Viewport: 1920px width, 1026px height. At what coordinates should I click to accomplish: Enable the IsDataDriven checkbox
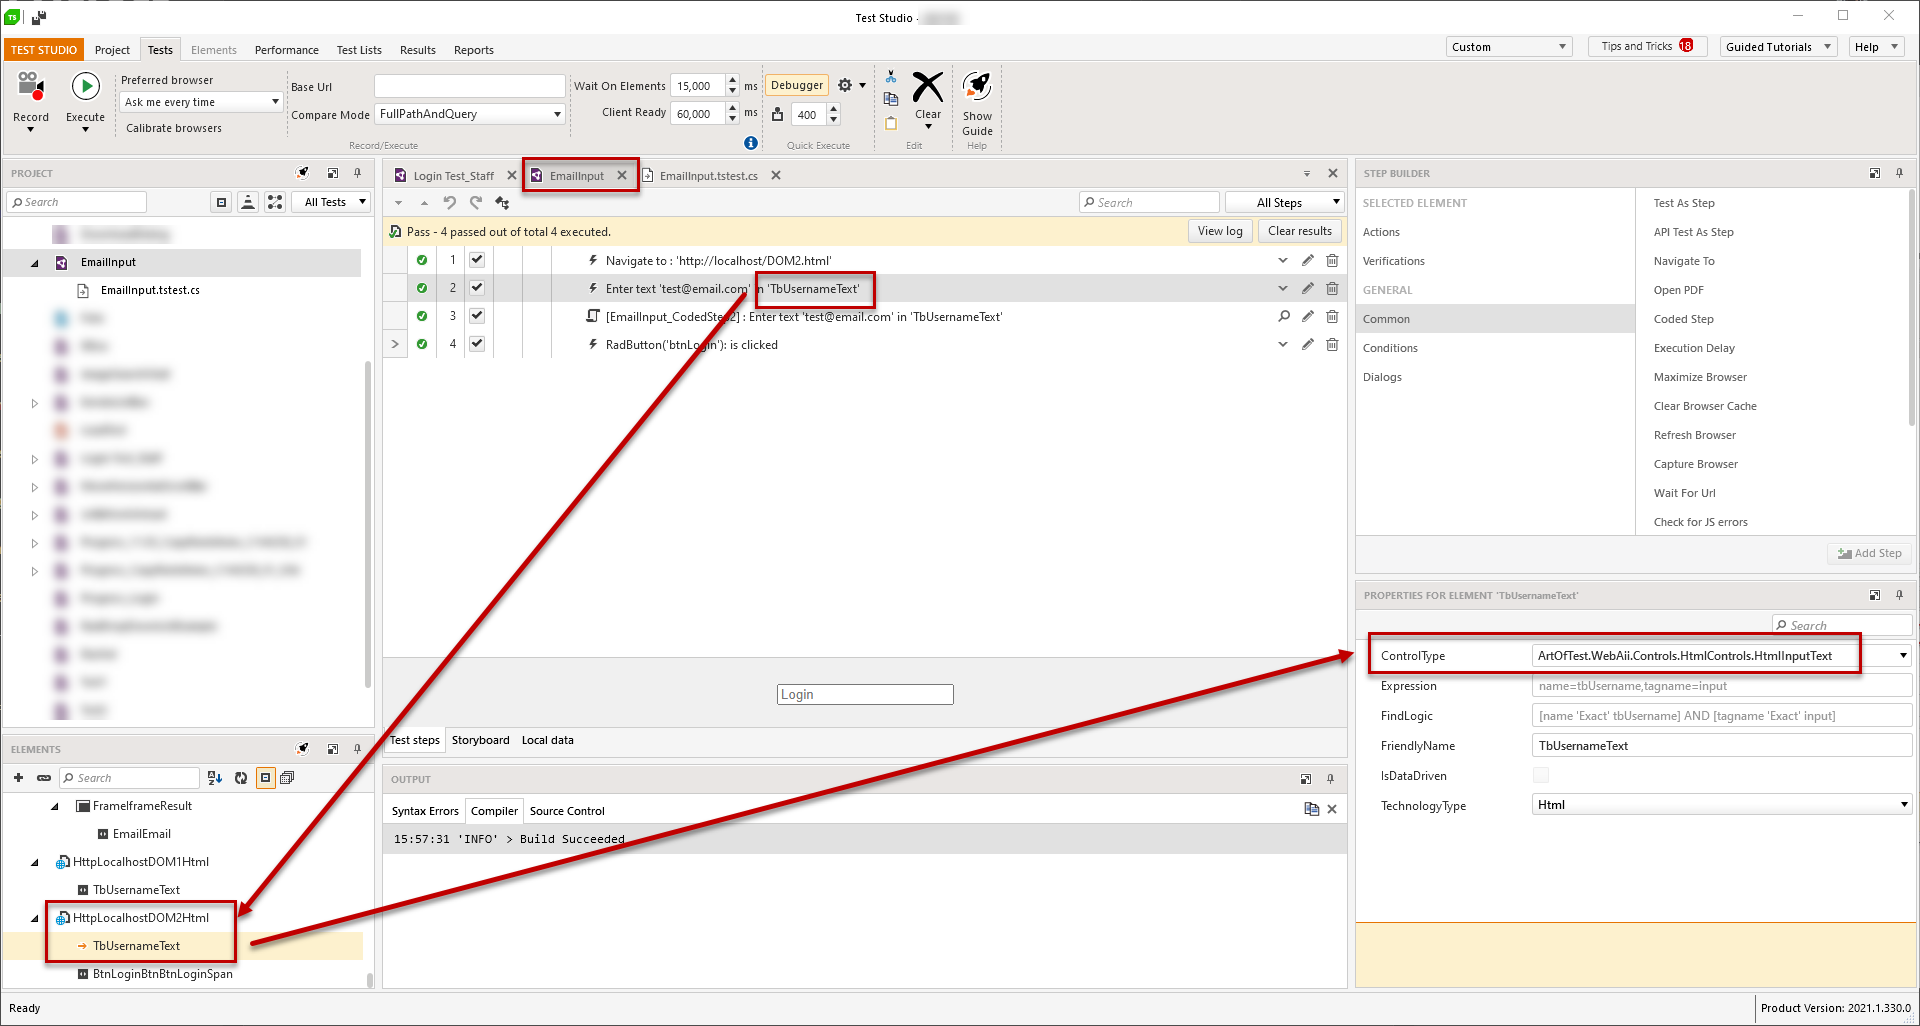point(1540,776)
